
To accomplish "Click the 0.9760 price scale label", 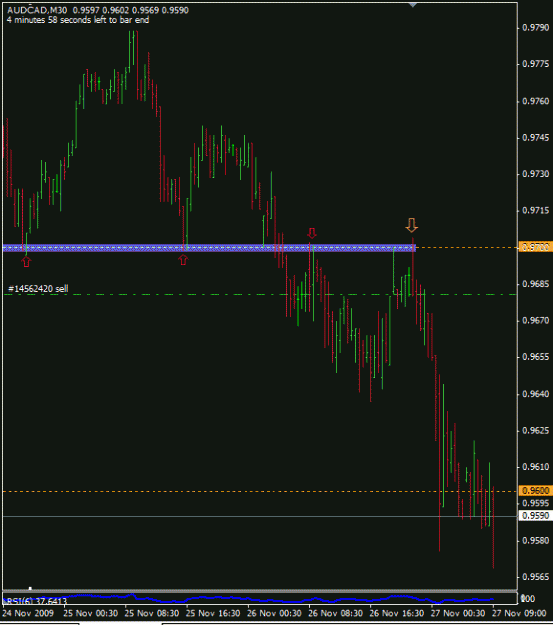I will [x=535, y=101].
